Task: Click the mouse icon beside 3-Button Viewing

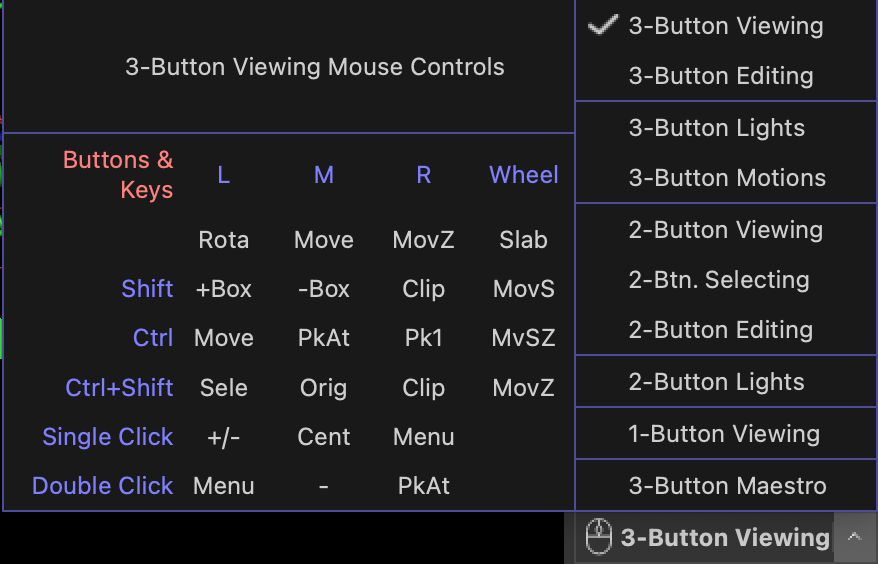Action: pyautogui.click(x=598, y=538)
